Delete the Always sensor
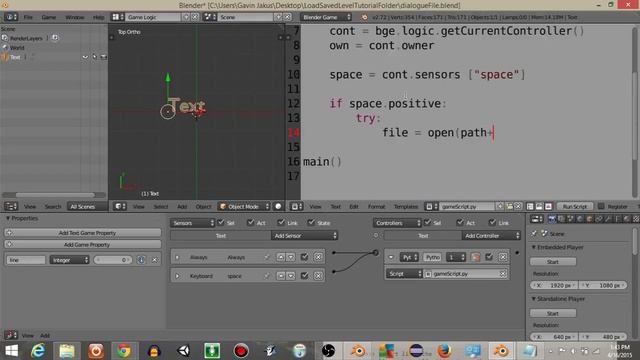This screenshot has height=360, width=640. 318,257
